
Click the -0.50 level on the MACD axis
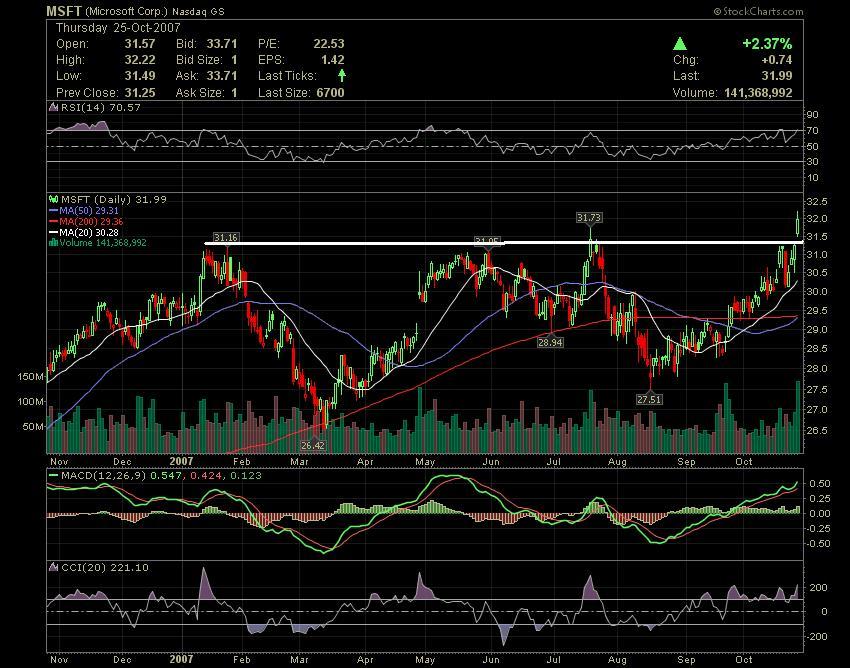819,544
